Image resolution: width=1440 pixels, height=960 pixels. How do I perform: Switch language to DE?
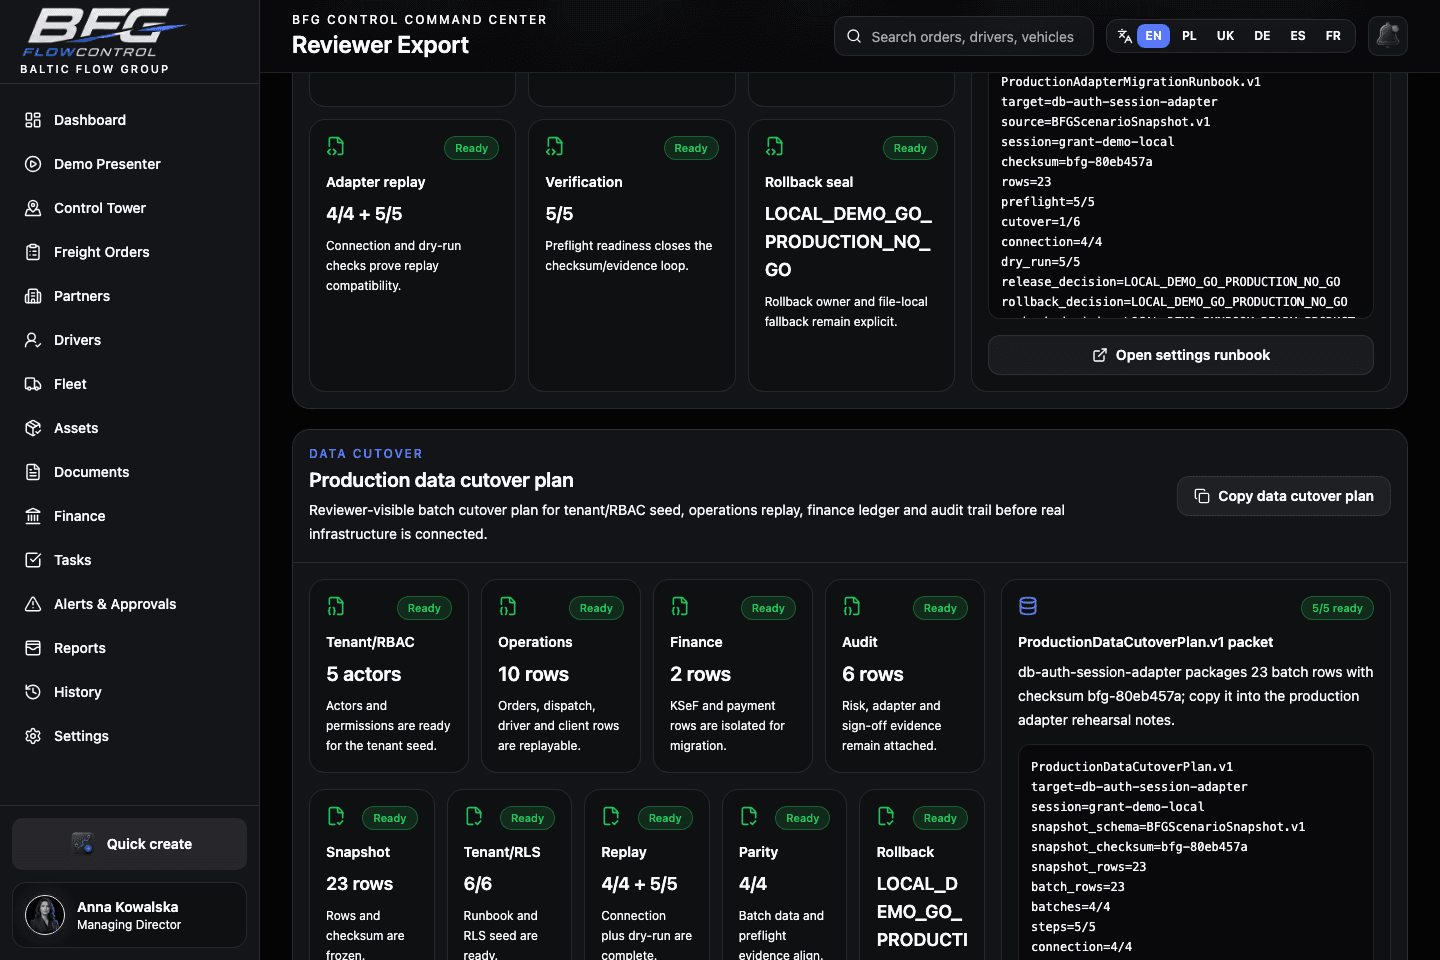pos(1262,36)
